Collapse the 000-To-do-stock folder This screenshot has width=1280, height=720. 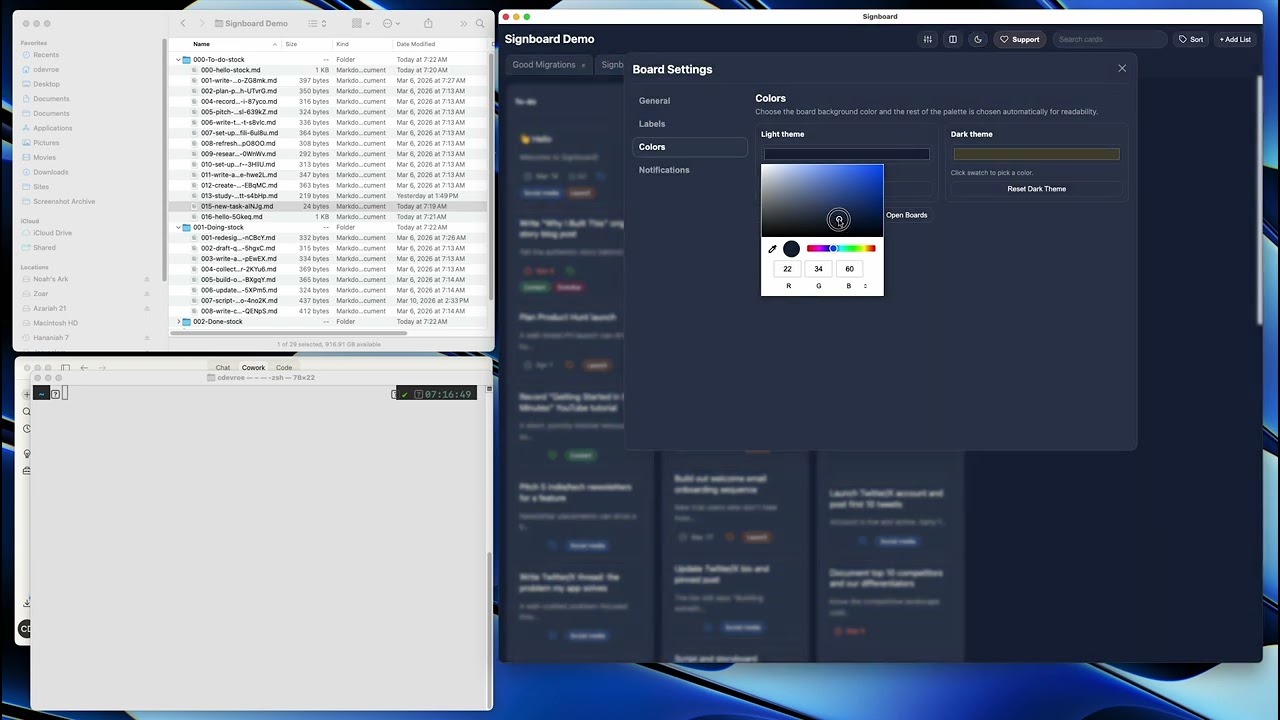(179, 60)
